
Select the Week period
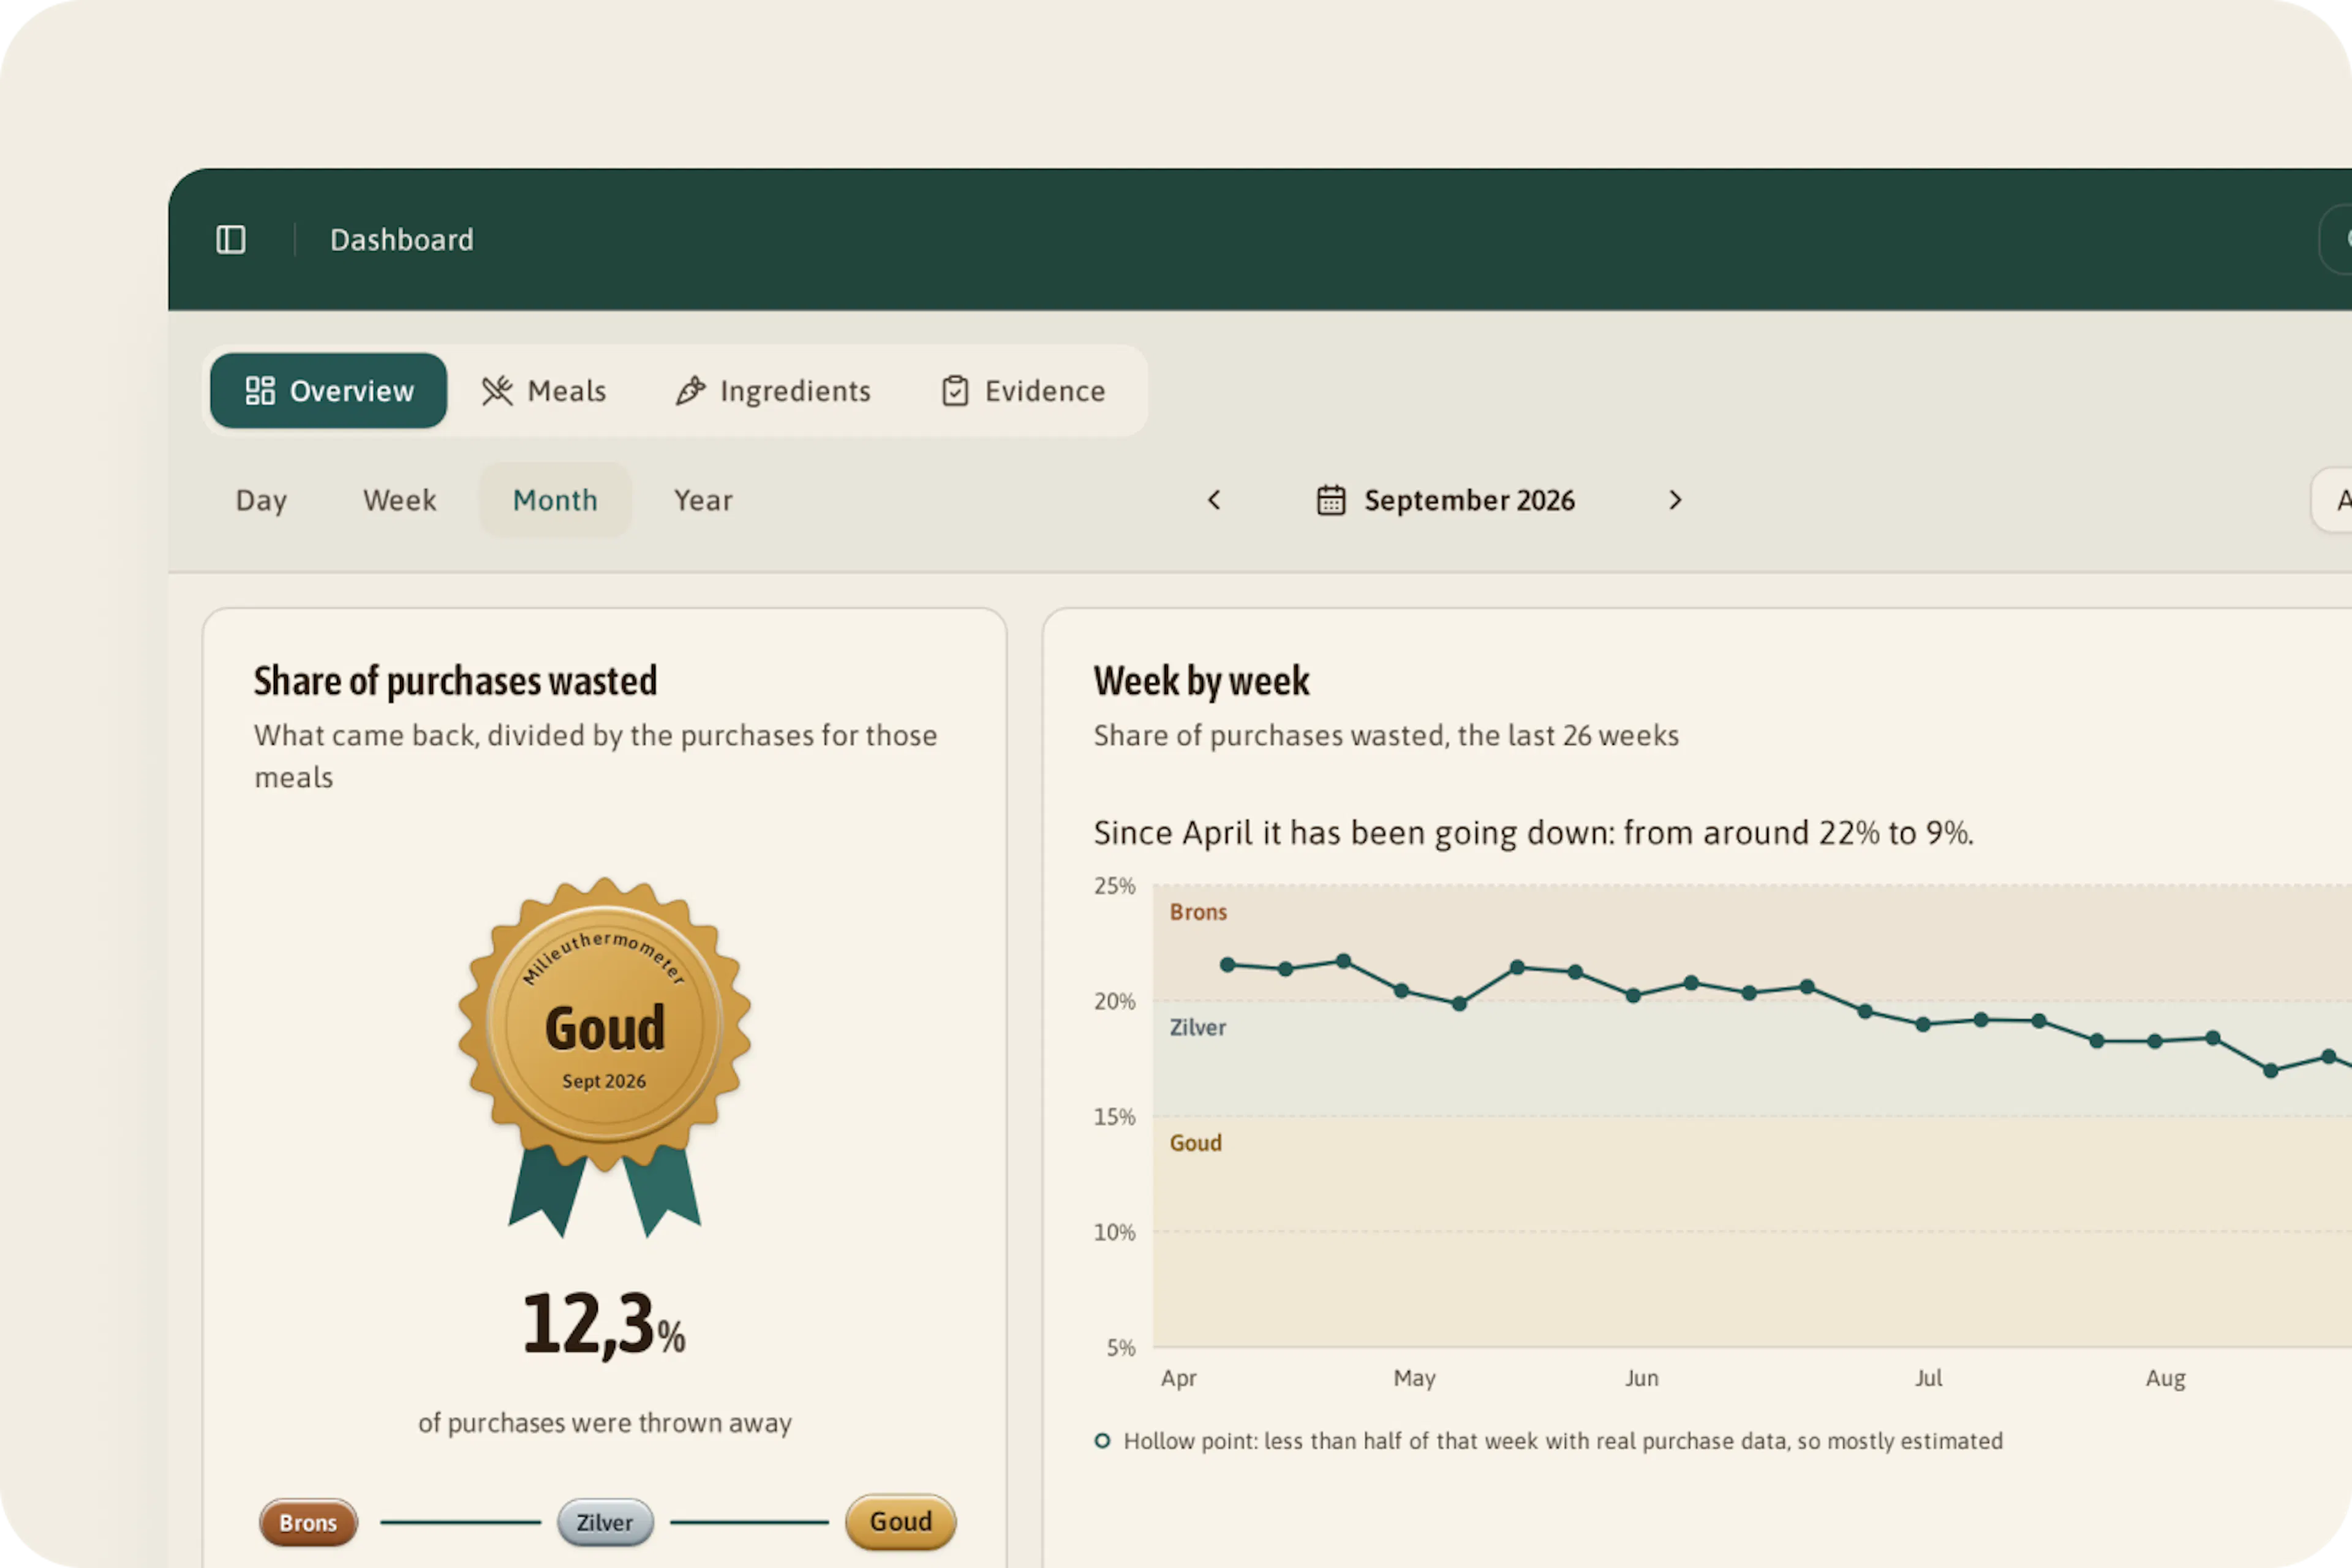click(399, 500)
